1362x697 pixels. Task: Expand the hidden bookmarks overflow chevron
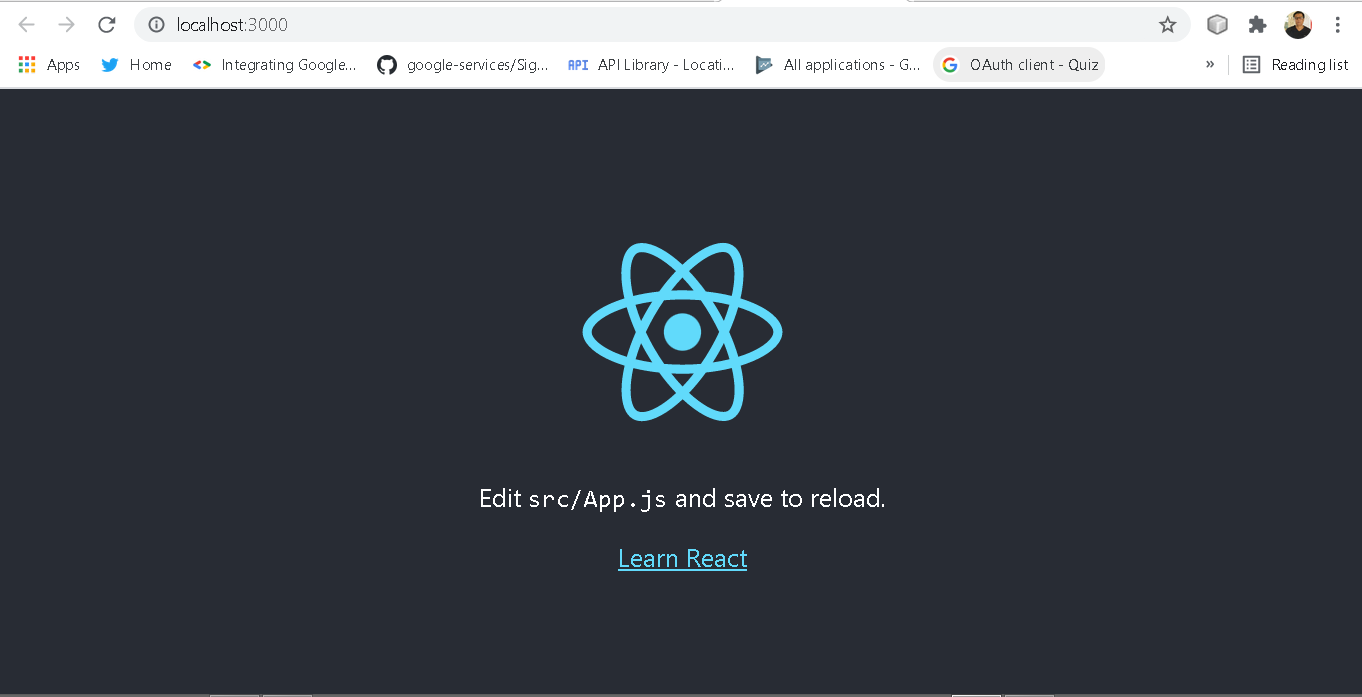pos(1210,64)
